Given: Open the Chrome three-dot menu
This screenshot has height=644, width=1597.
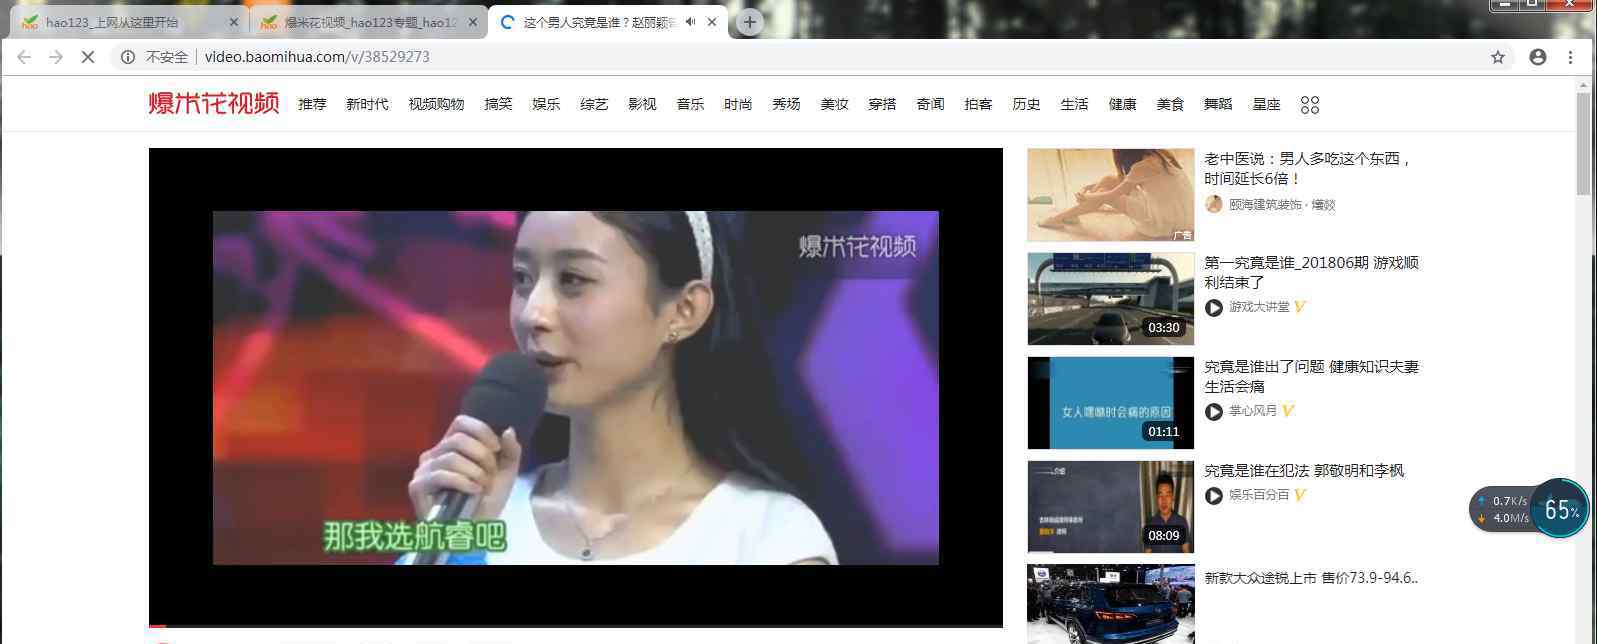Looking at the screenshot, I should (1571, 57).
